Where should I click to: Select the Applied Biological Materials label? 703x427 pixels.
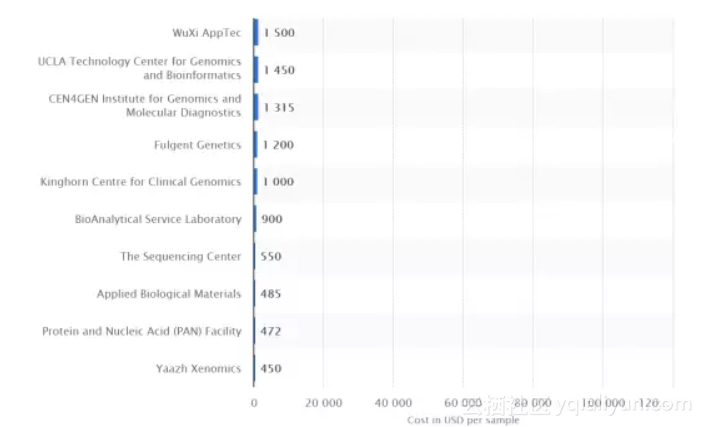169,294
